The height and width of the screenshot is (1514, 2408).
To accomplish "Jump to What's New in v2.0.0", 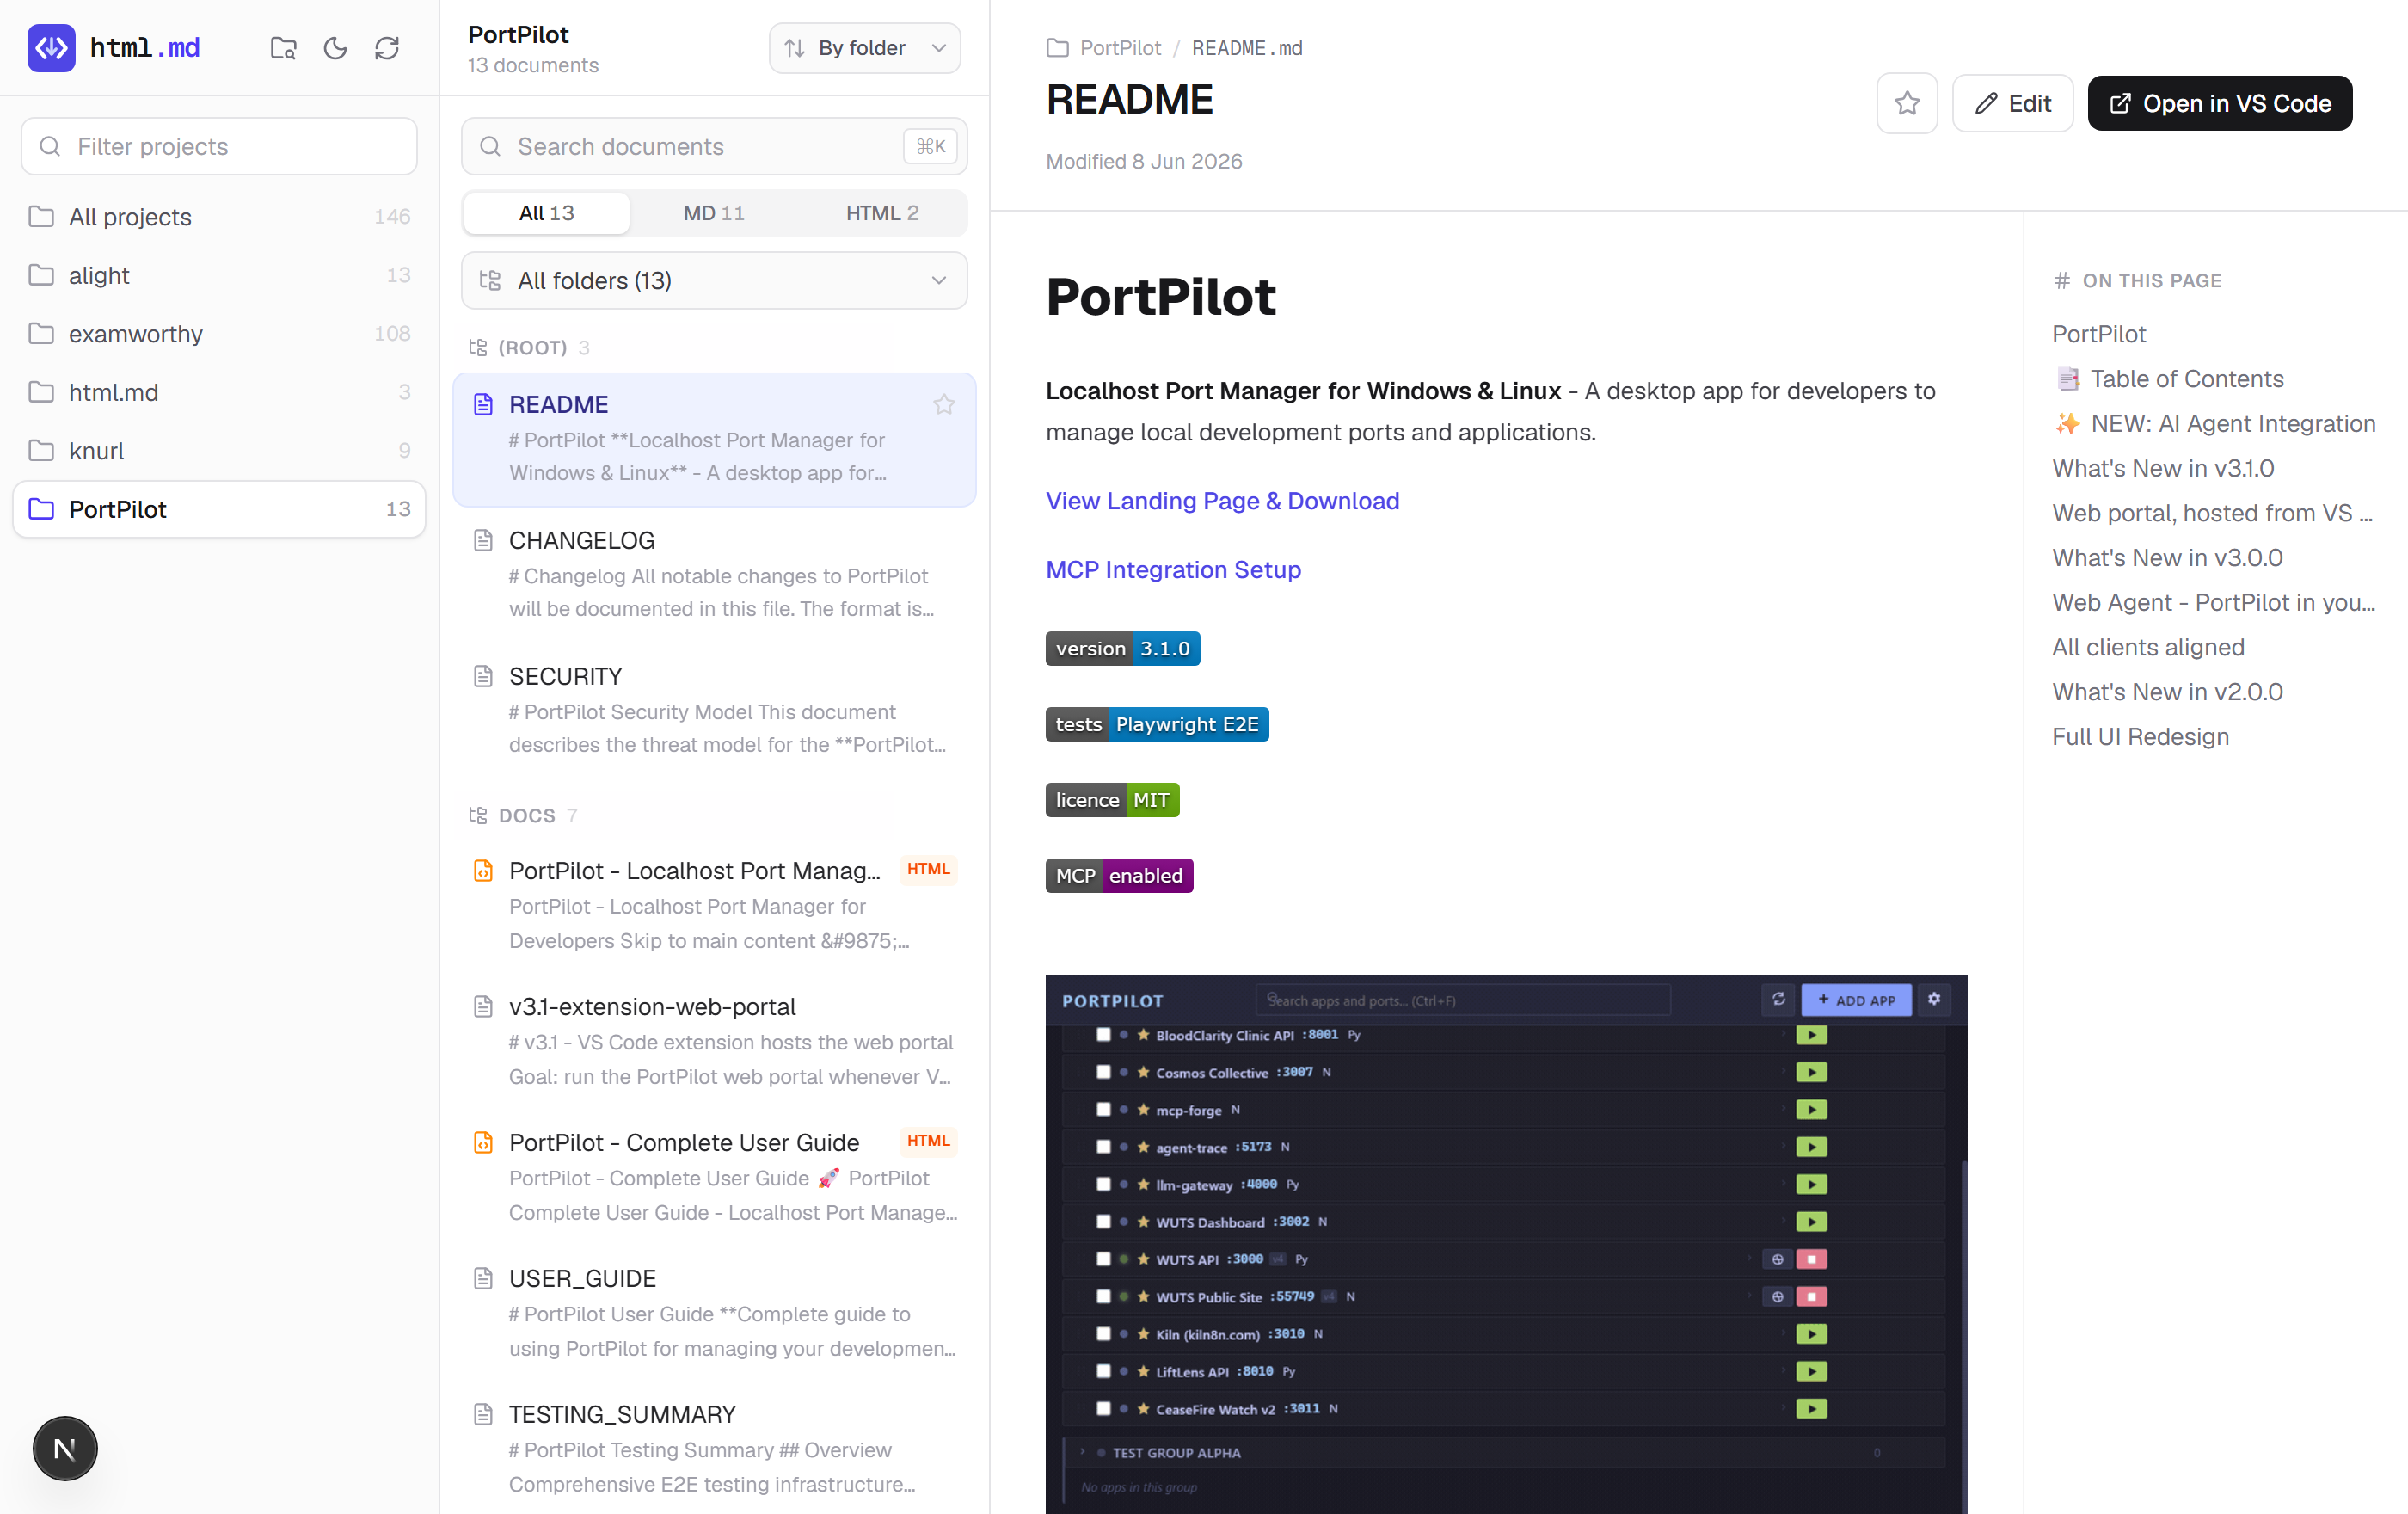I will click(2167, 692).
